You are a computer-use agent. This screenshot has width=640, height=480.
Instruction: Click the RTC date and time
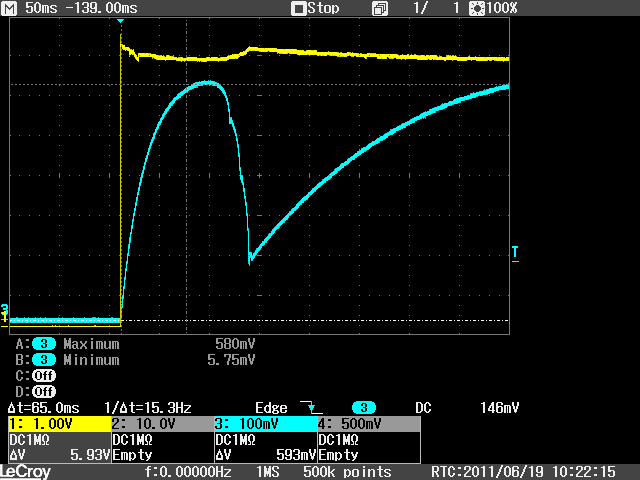[x=523, y=472]
